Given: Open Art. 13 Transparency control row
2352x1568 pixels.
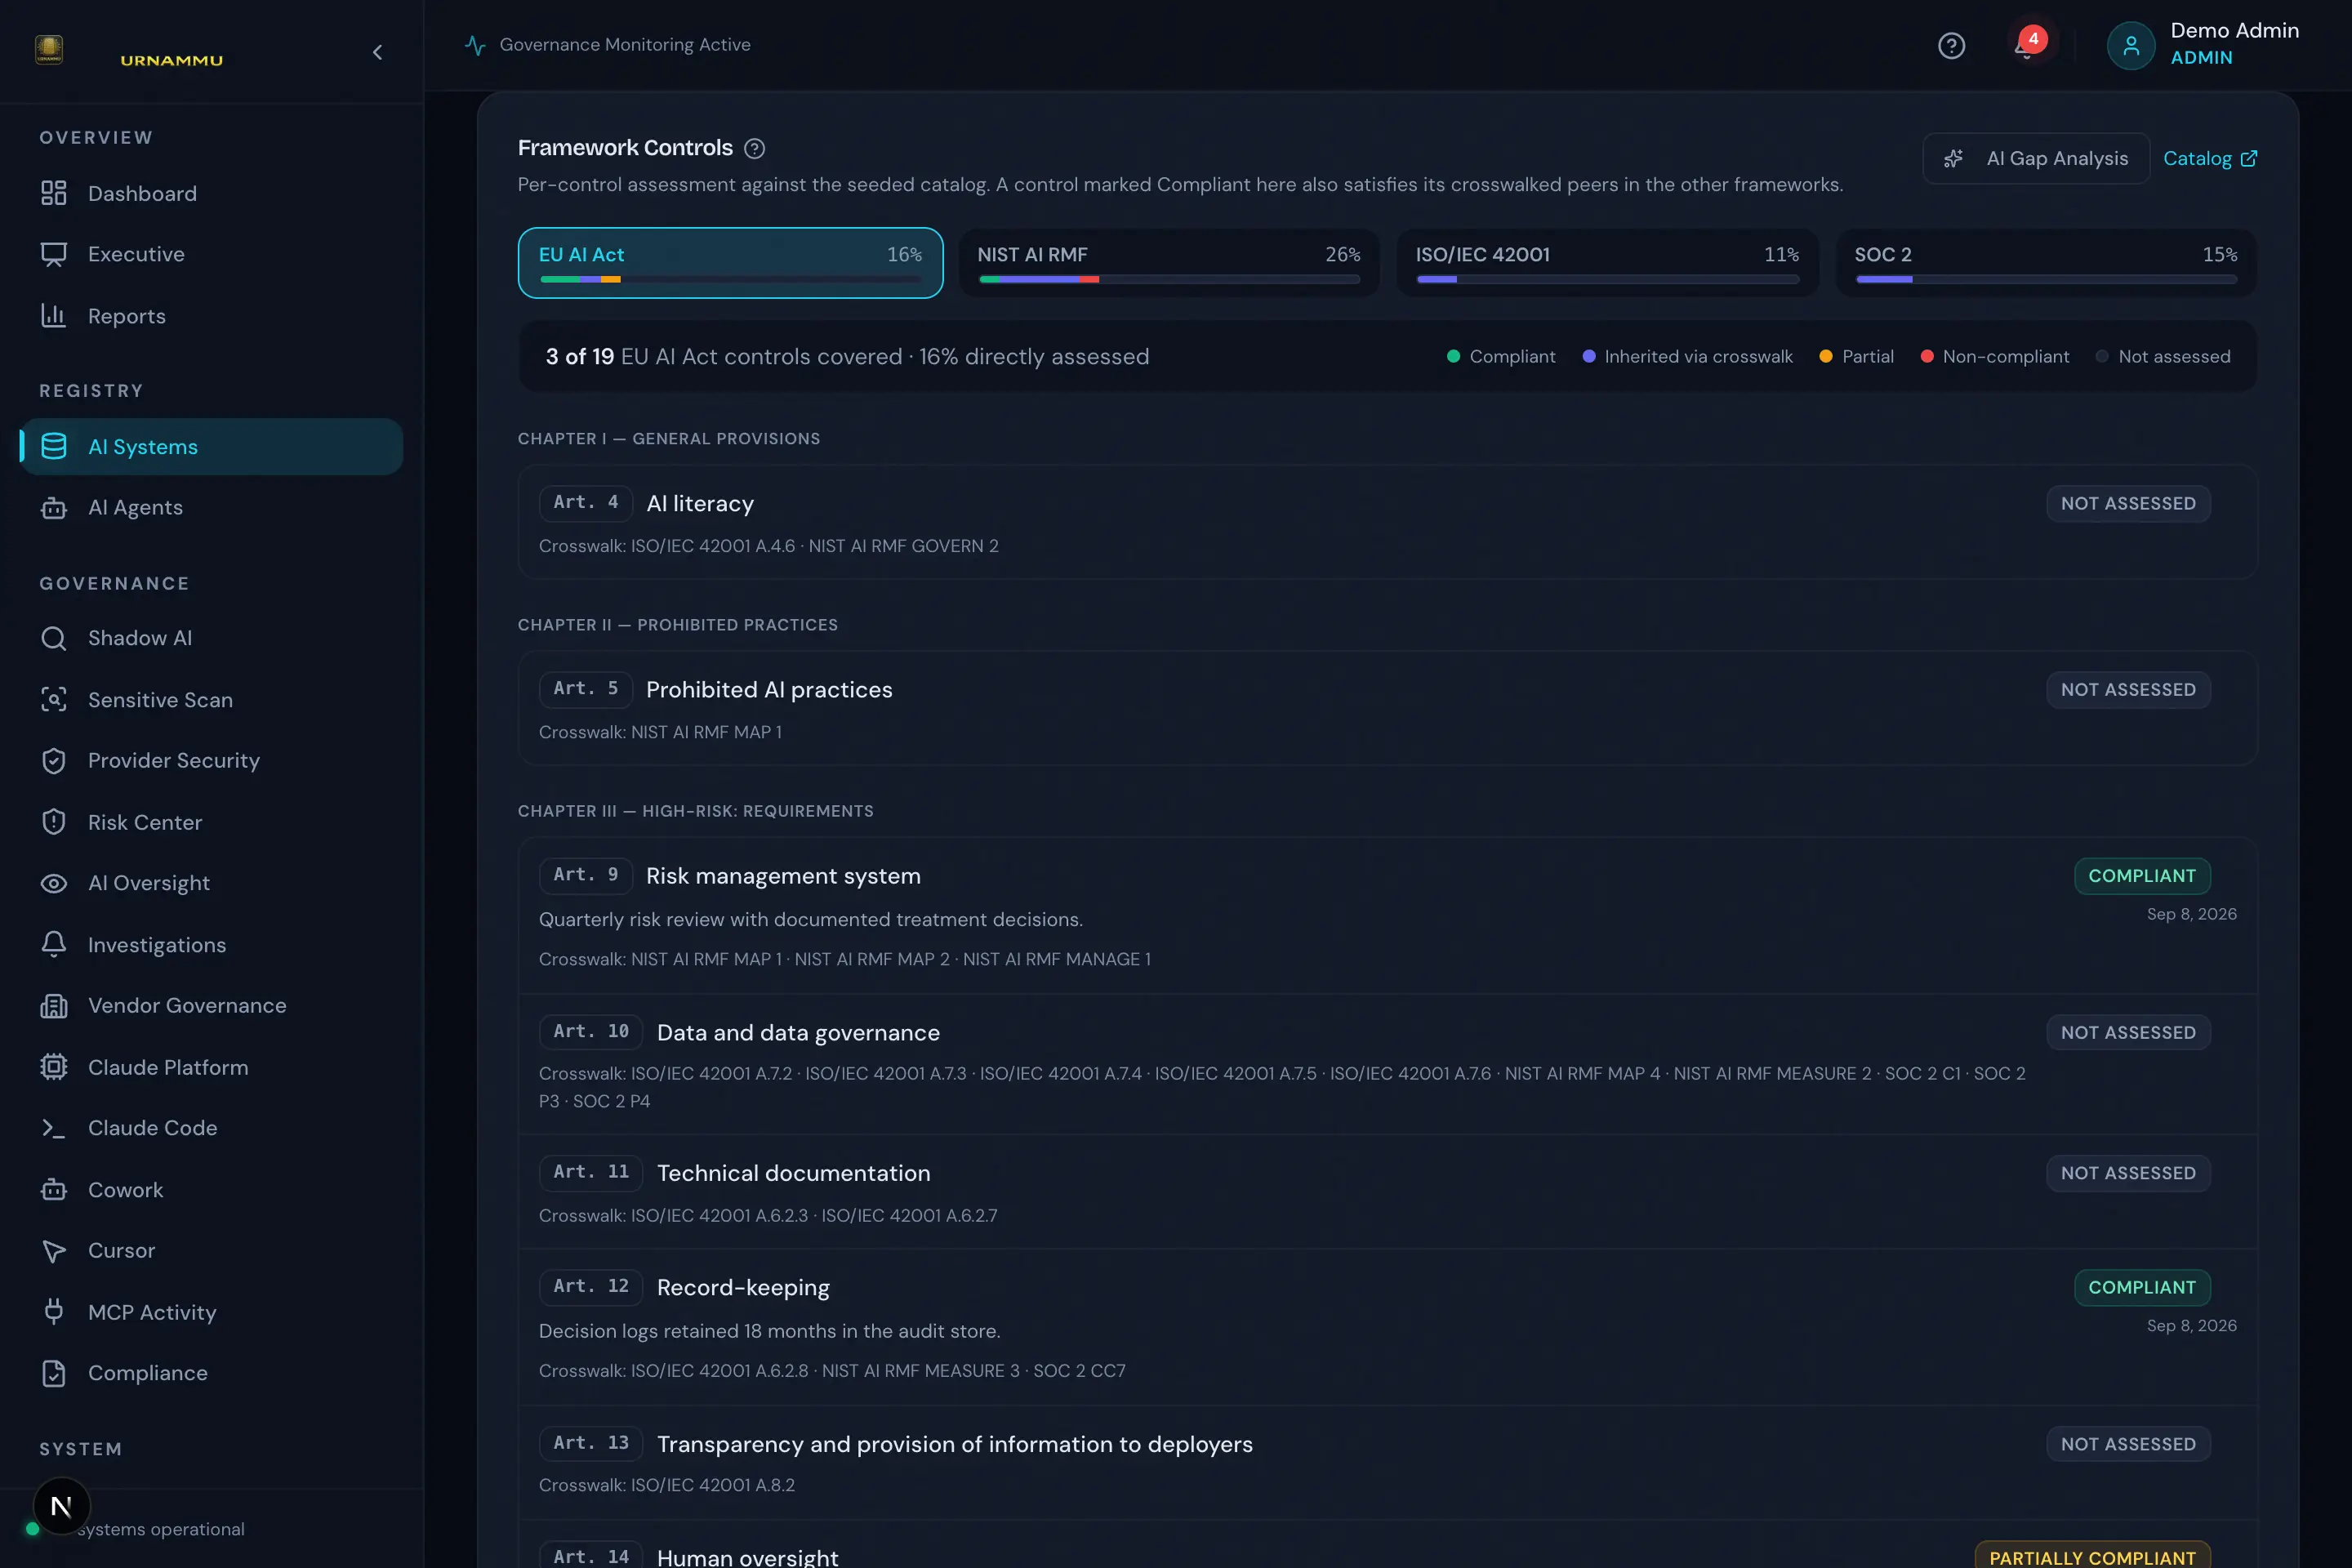Looking at the screenshot, I should click(1387, 1463).
